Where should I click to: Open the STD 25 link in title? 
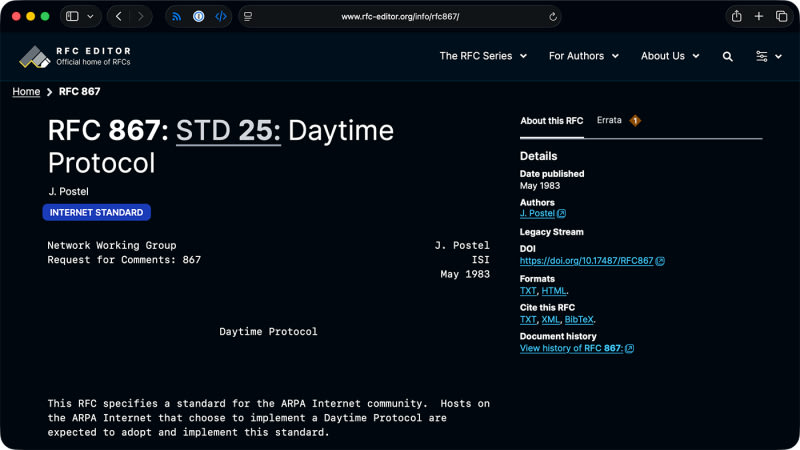[x=228, y=131]
